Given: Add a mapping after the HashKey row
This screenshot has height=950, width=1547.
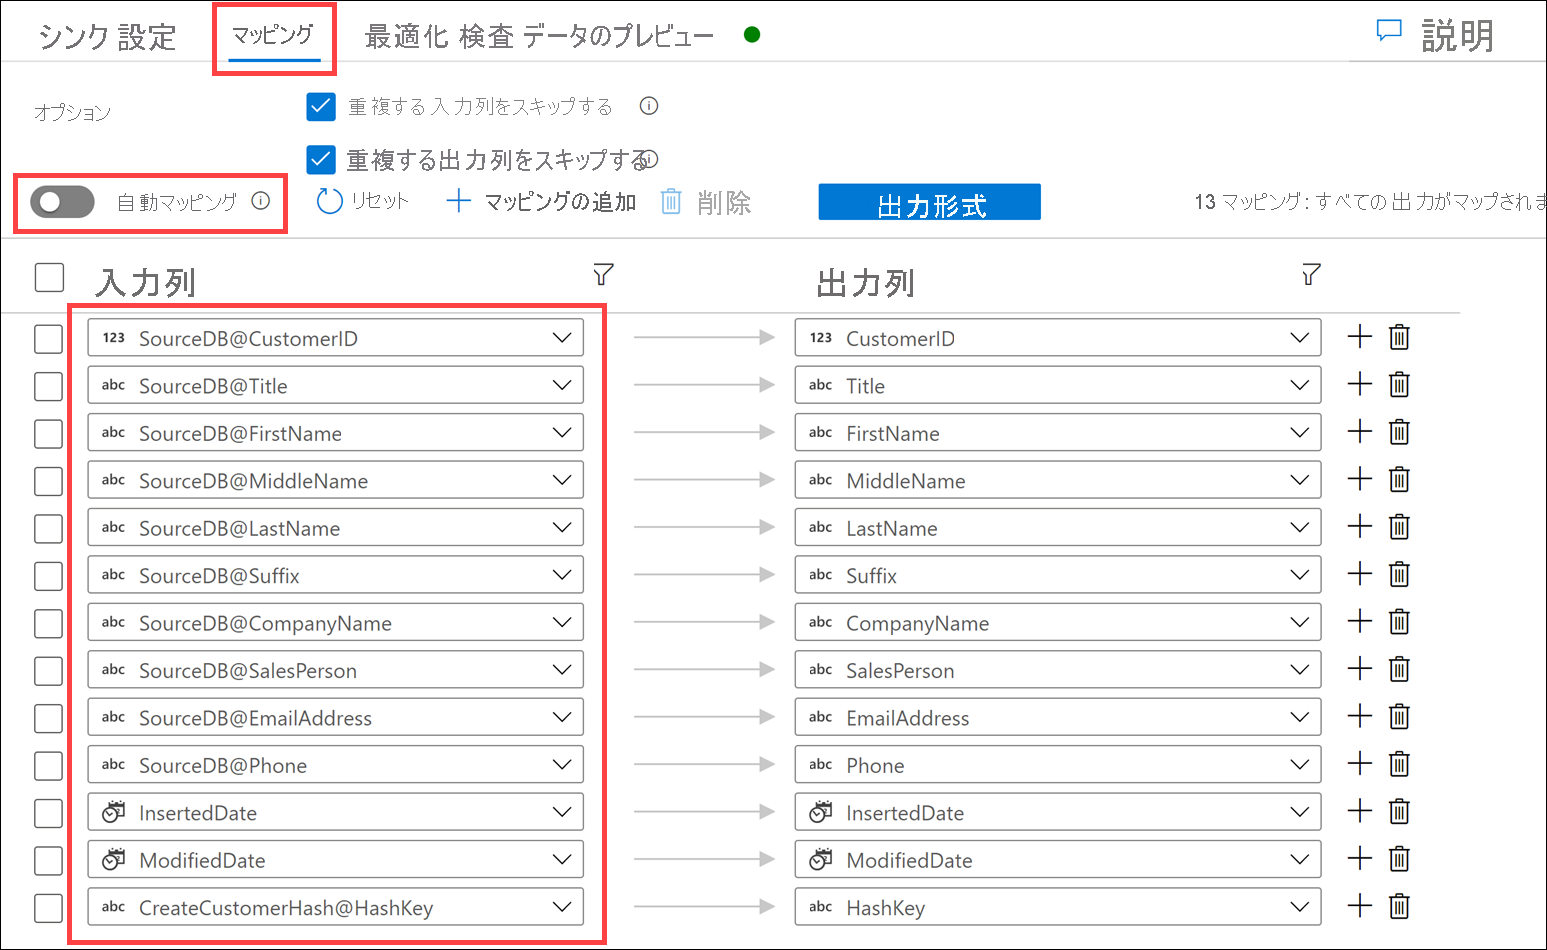Looking at the screenshot, I should [1359, 906].
